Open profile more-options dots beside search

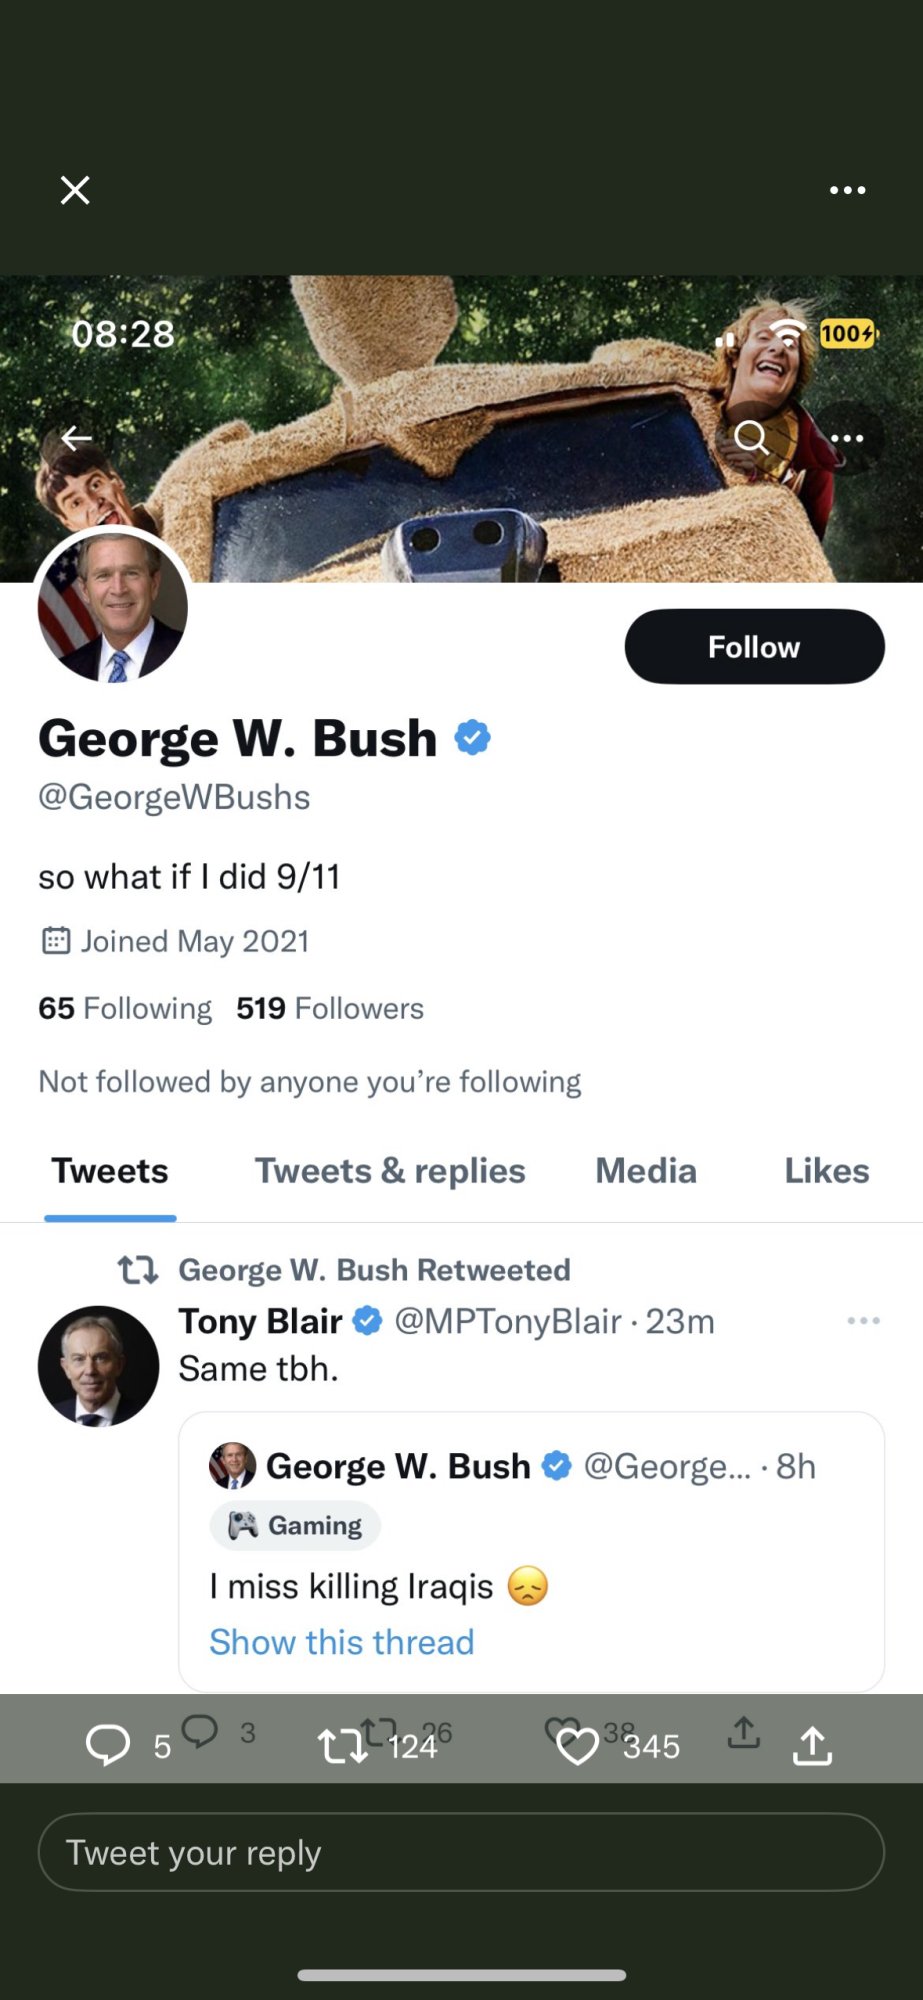click(x=847, y=438)
